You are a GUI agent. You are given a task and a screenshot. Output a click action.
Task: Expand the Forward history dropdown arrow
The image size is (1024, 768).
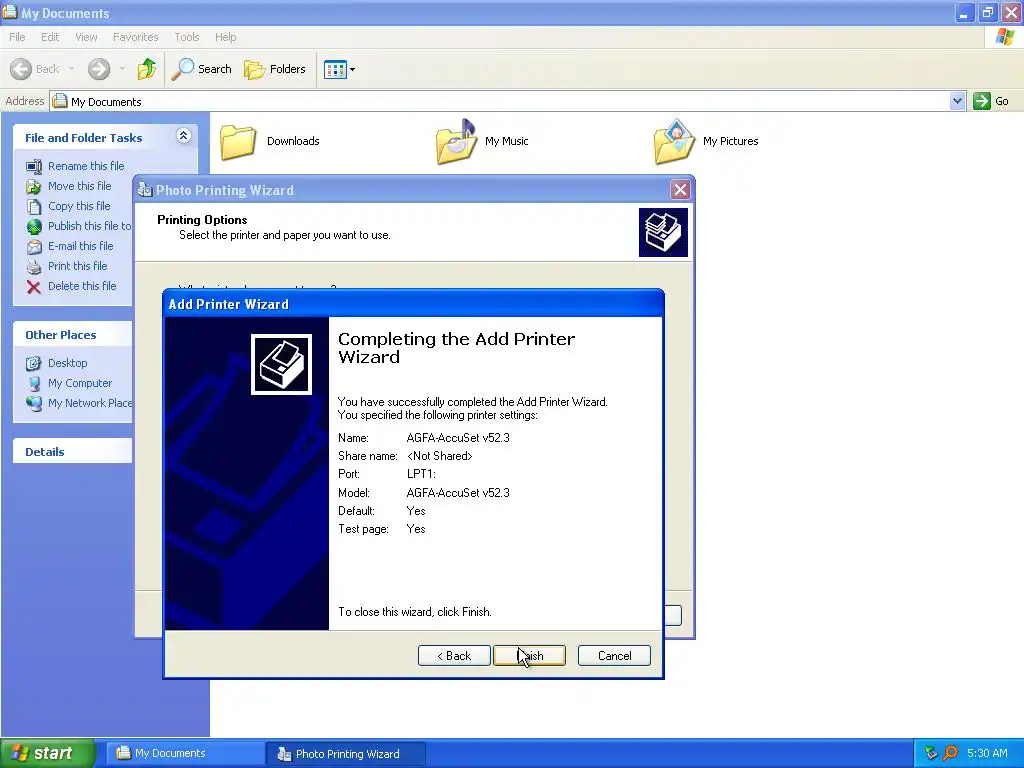click(x=121, y=69)
